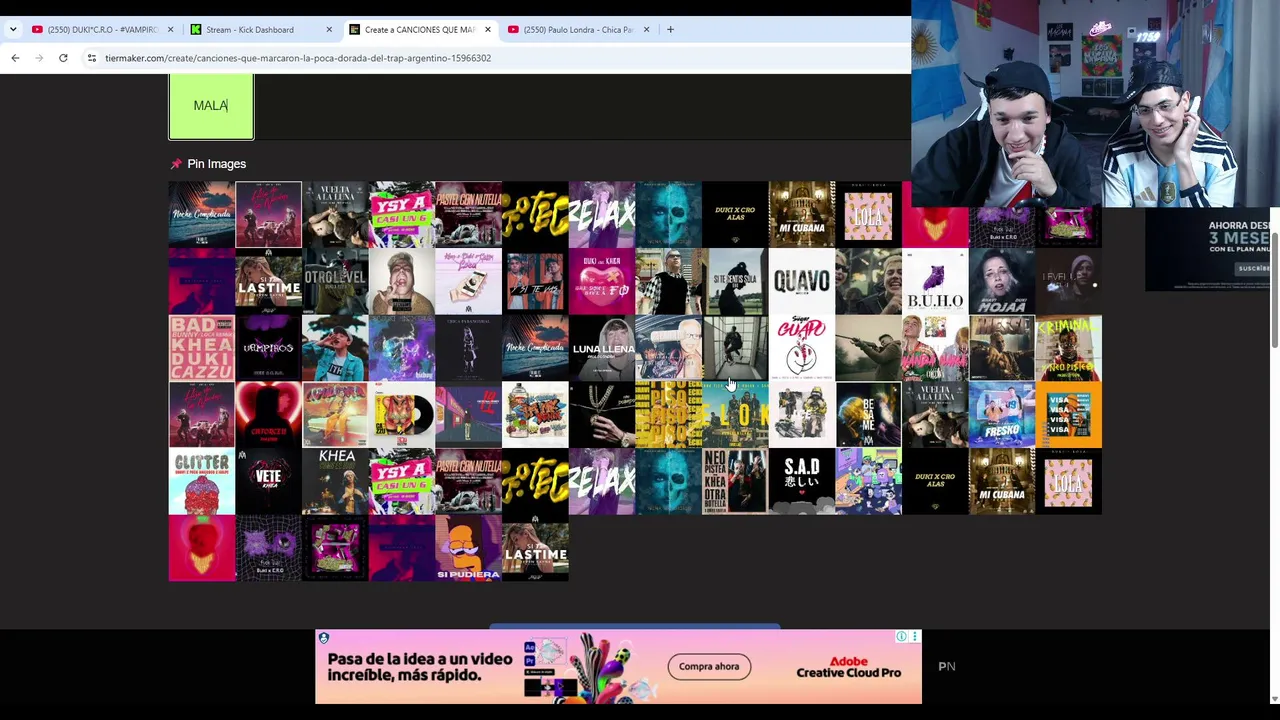Screen dimensions: 1280x720
Task: Click the Pin Images heading text
Action: point(216,164)
